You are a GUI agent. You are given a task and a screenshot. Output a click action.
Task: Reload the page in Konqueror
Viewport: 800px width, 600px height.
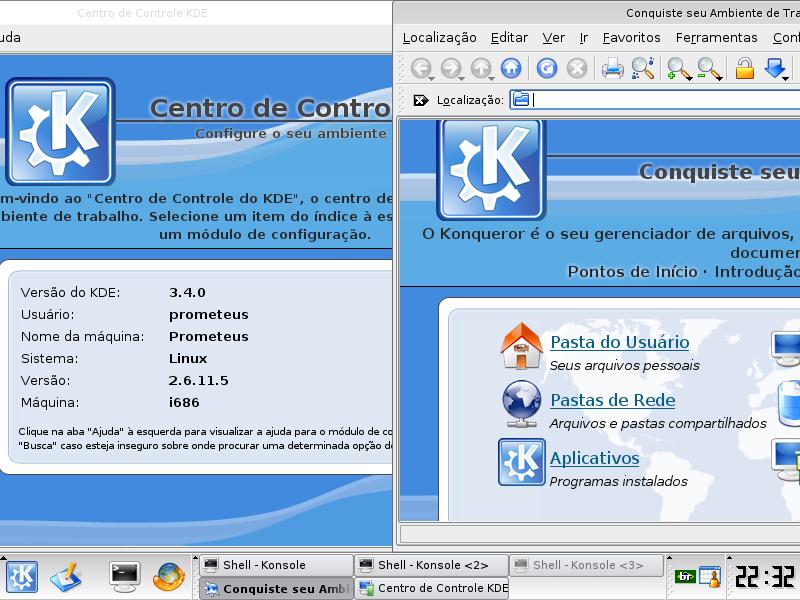point(547,68)
